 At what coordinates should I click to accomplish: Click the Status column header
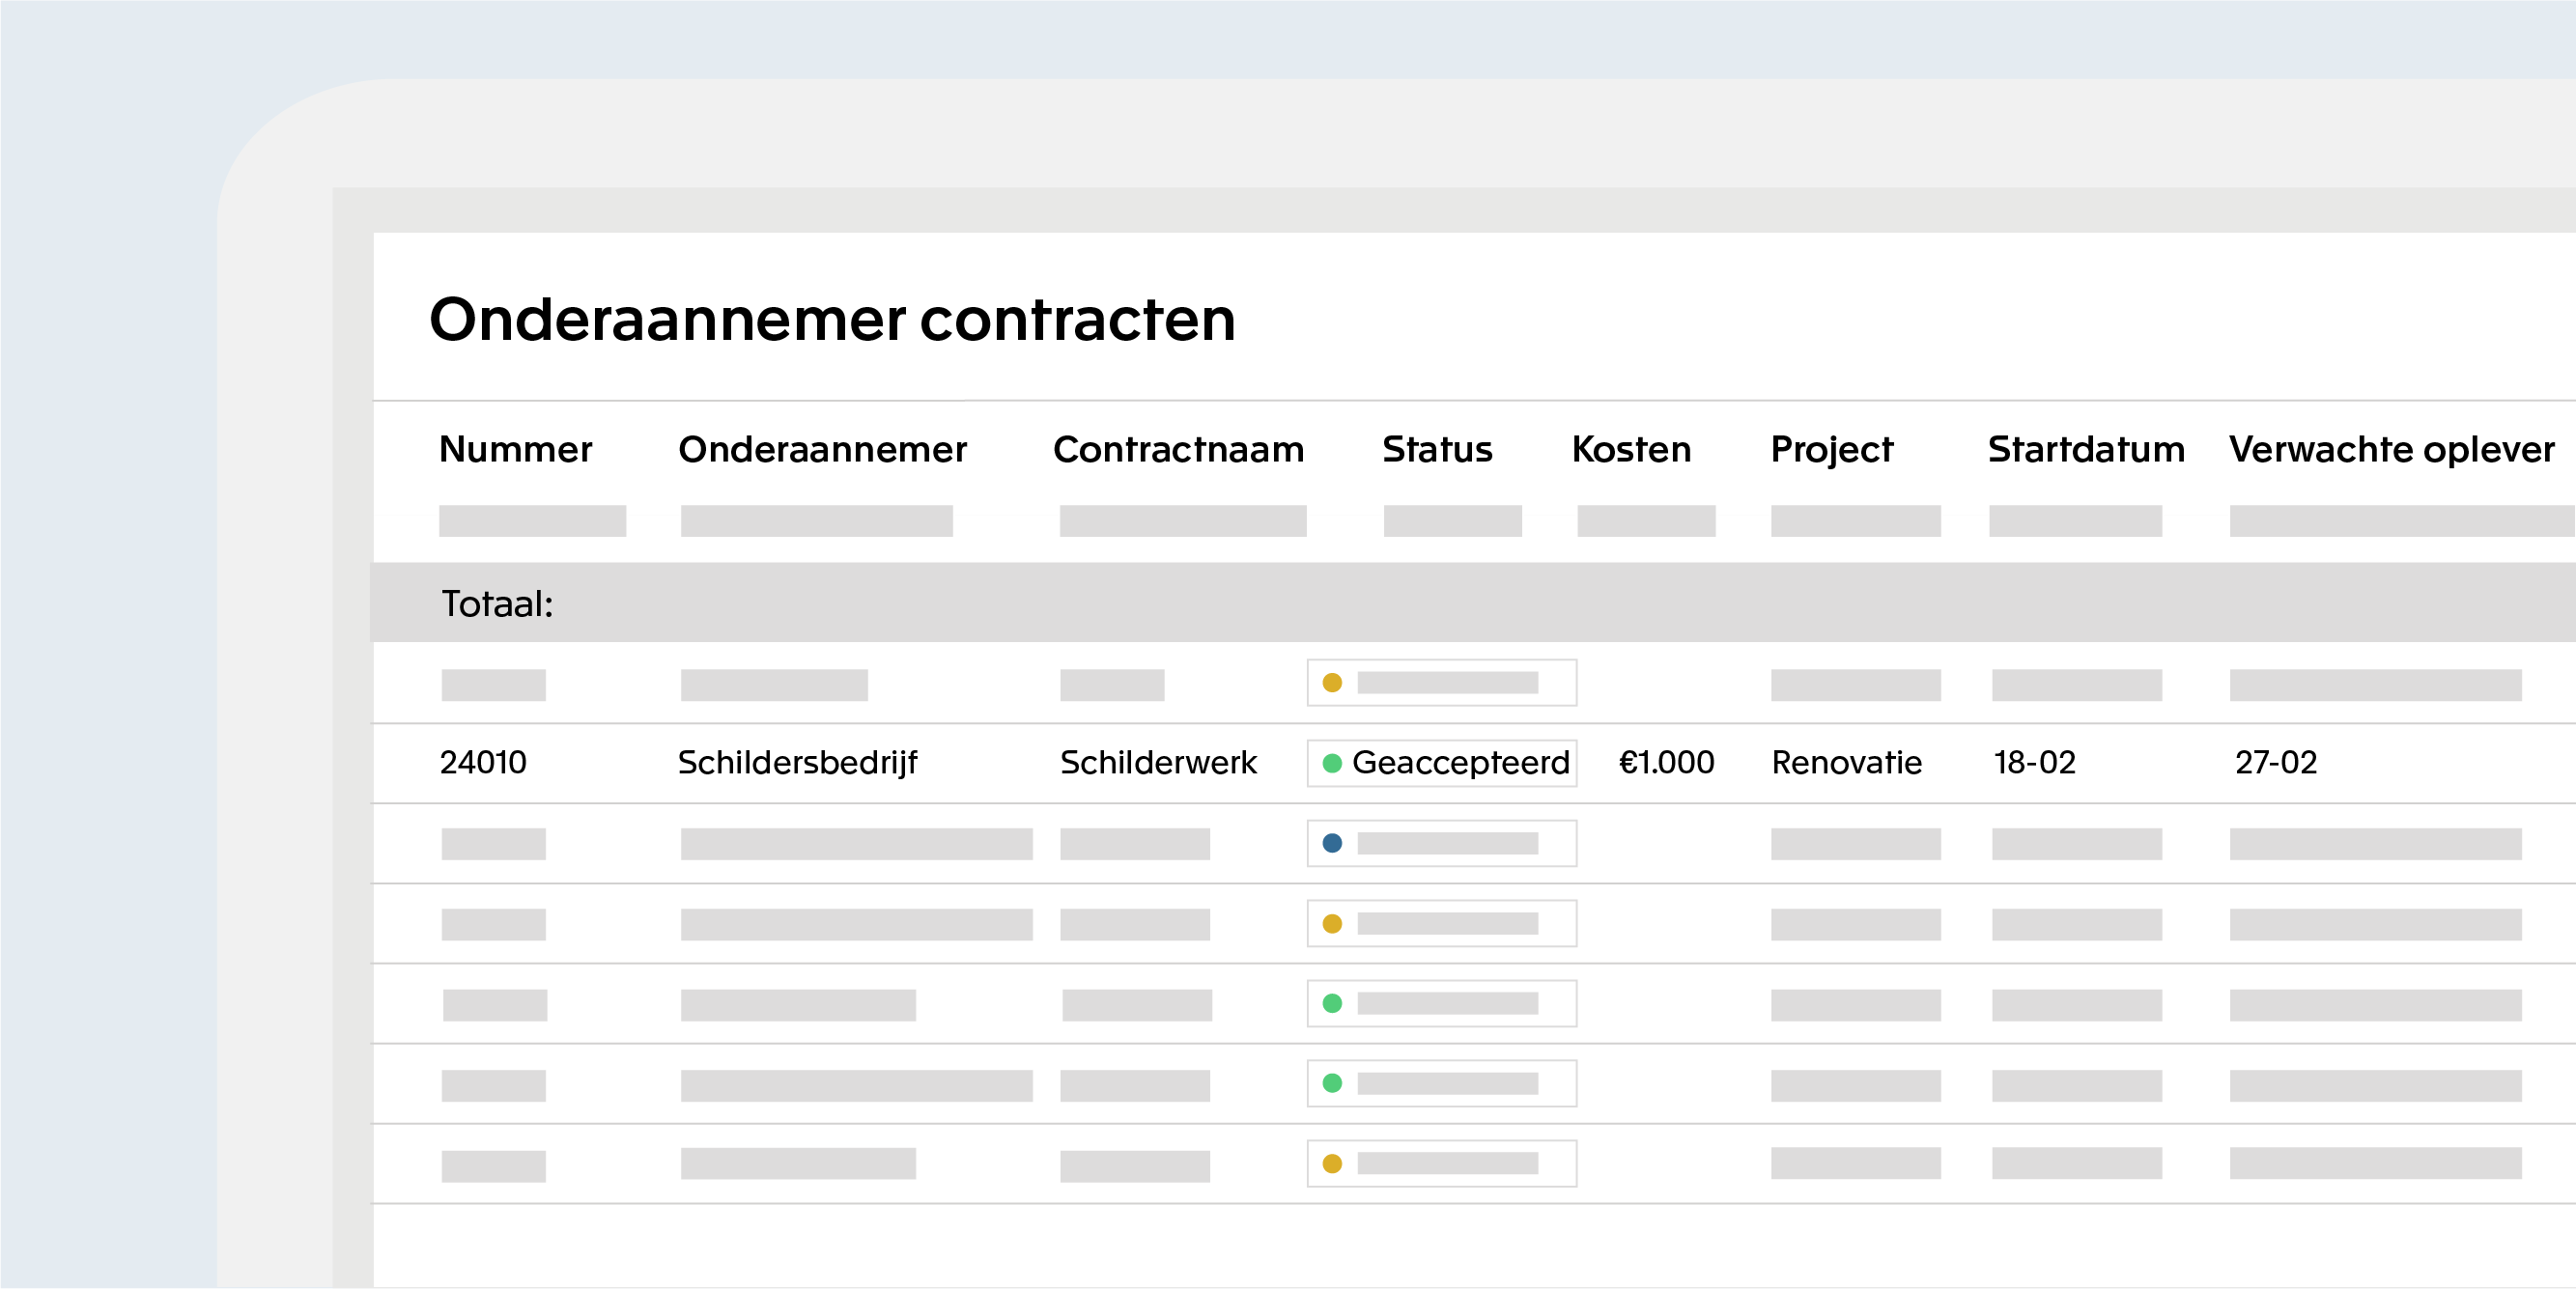pos(1436,449)
